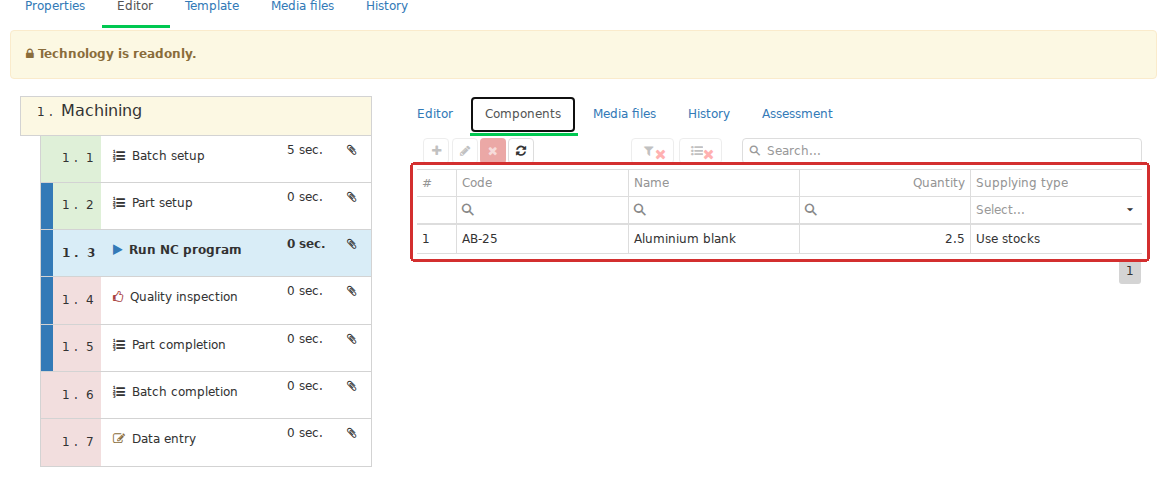Click the search icon in Quantity filter
This screenshot has width=1167, height=477.
[x=810, y=210]
